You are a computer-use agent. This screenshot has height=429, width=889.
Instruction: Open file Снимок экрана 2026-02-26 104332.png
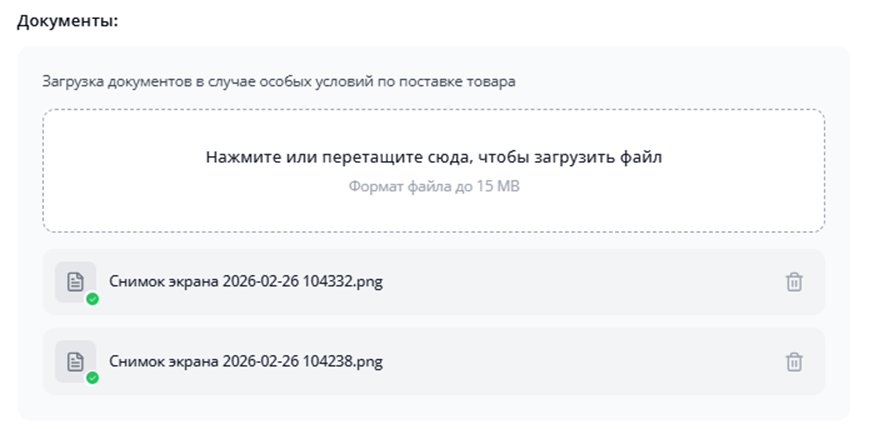point(245,281)
